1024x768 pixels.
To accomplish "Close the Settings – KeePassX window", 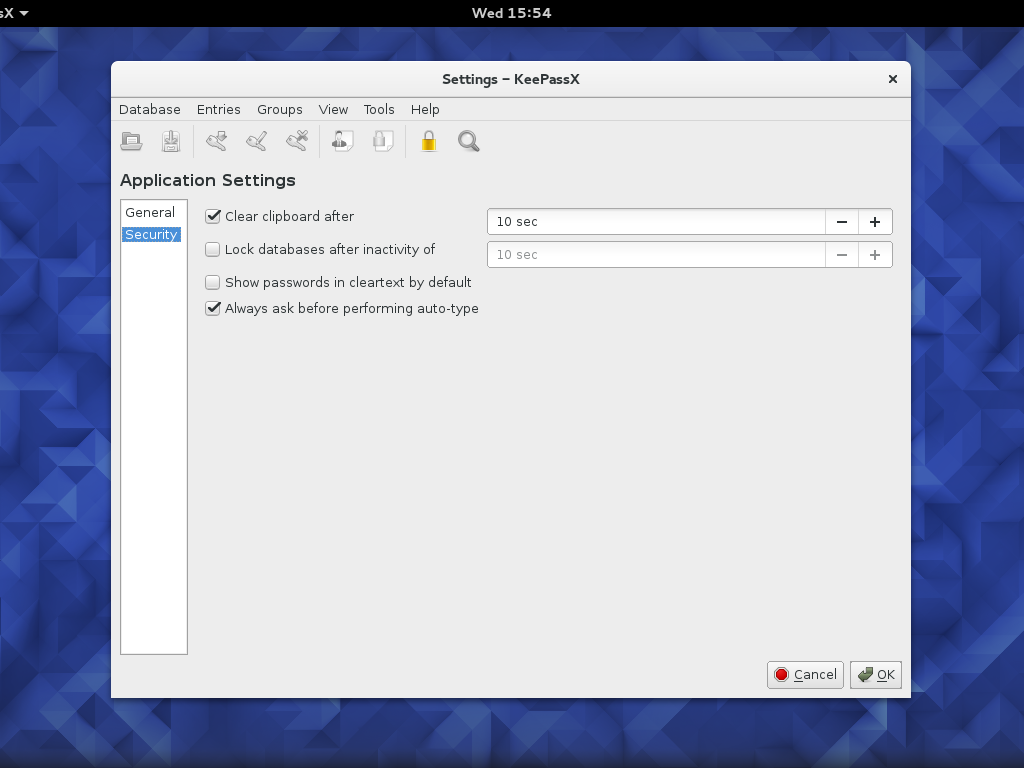I will [x=893, y=79].
